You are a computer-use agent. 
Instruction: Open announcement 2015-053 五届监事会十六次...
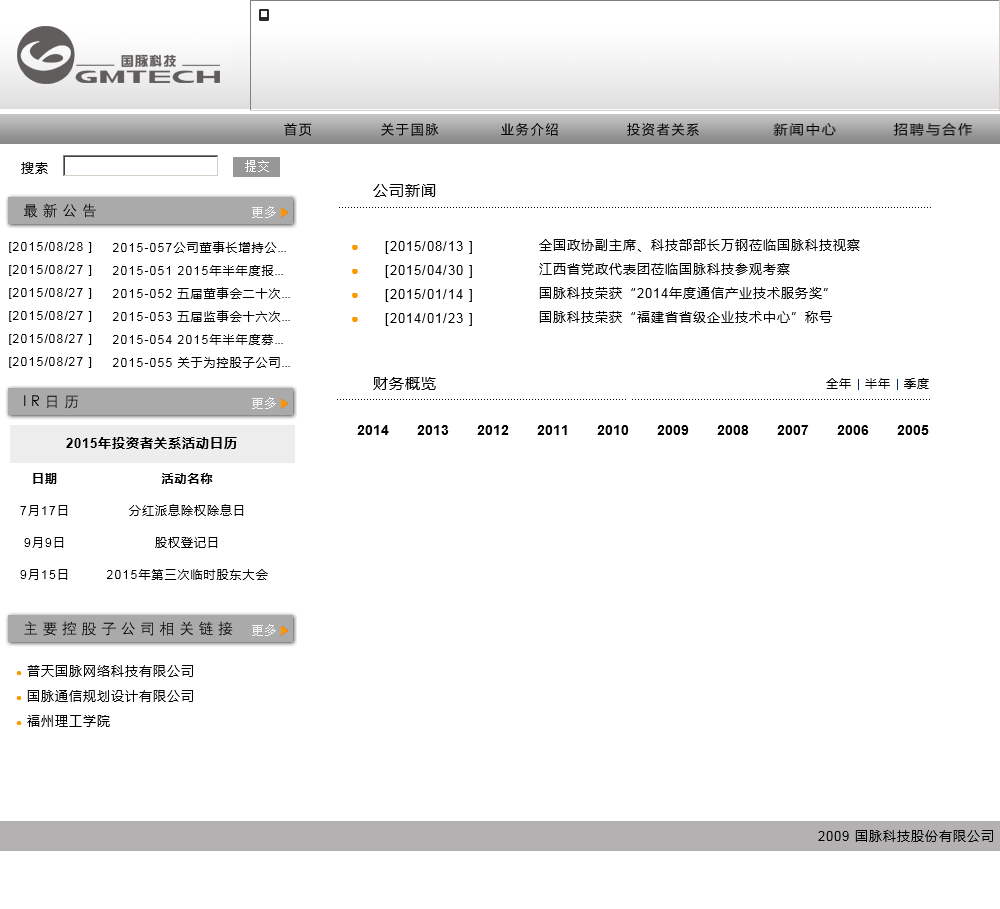pyautogui.click(x=201, y=316)
